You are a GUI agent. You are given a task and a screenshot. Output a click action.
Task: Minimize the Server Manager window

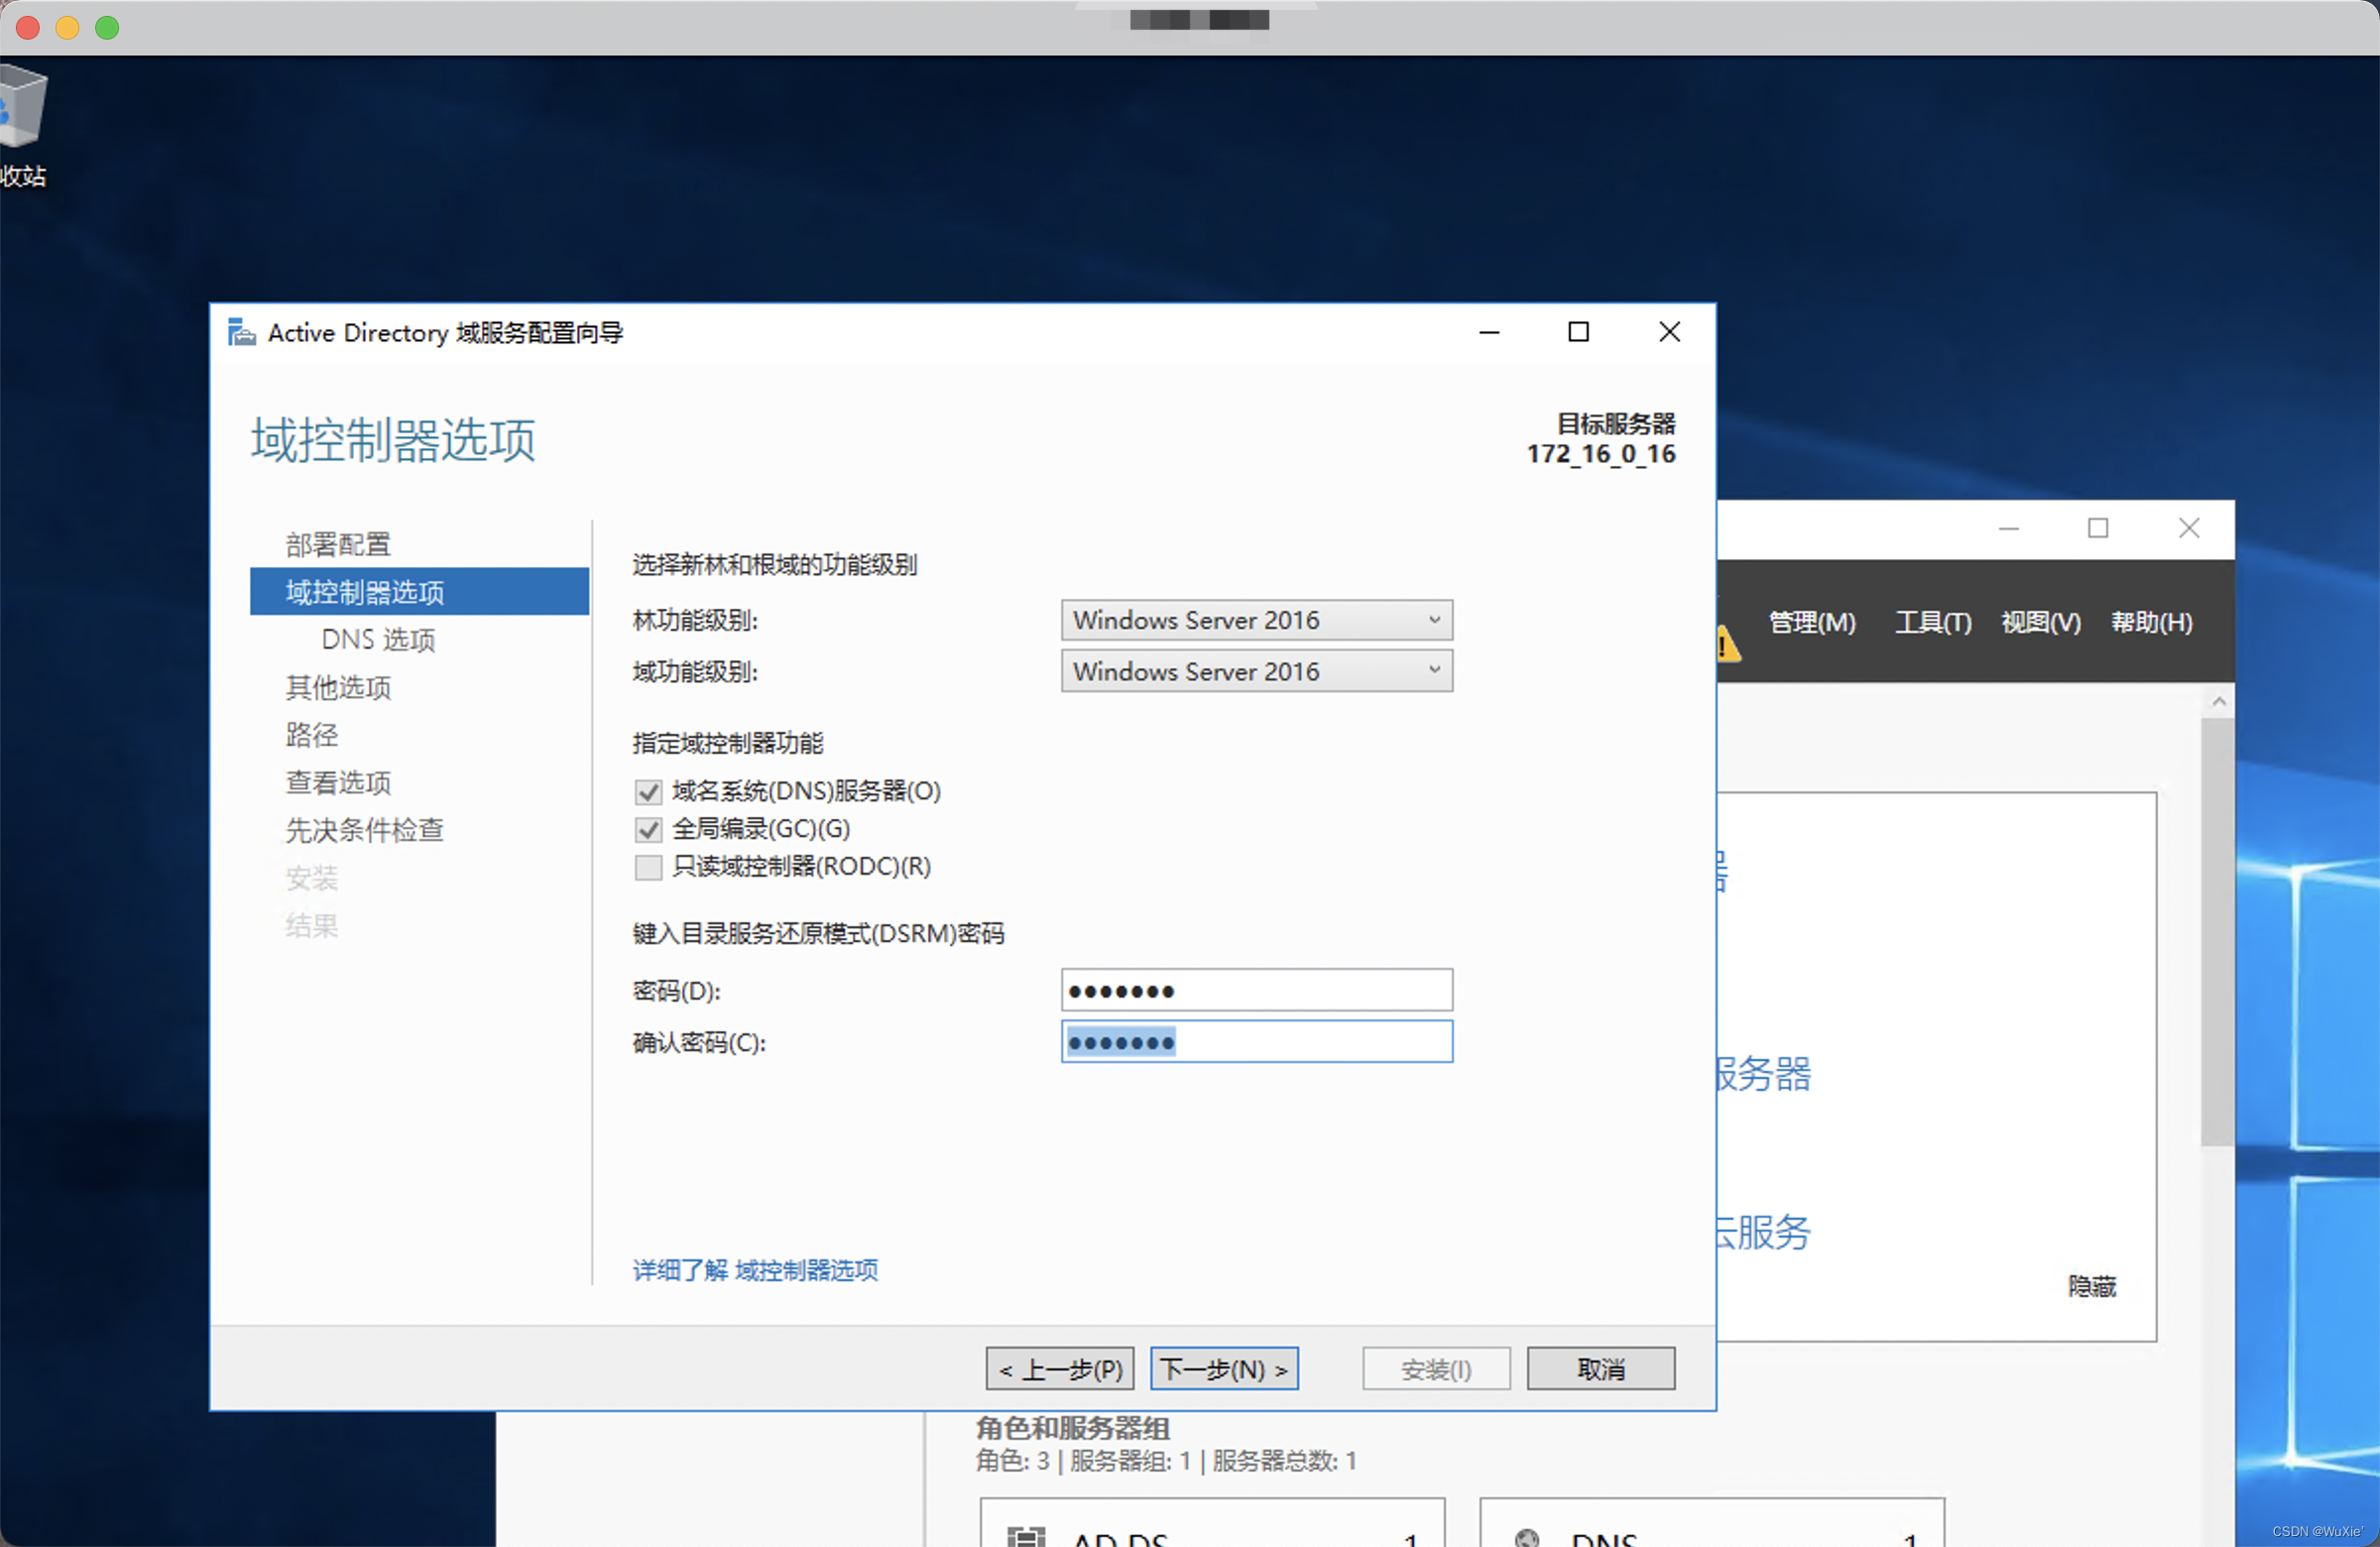pyautogui.click(x=2008, y=528)
